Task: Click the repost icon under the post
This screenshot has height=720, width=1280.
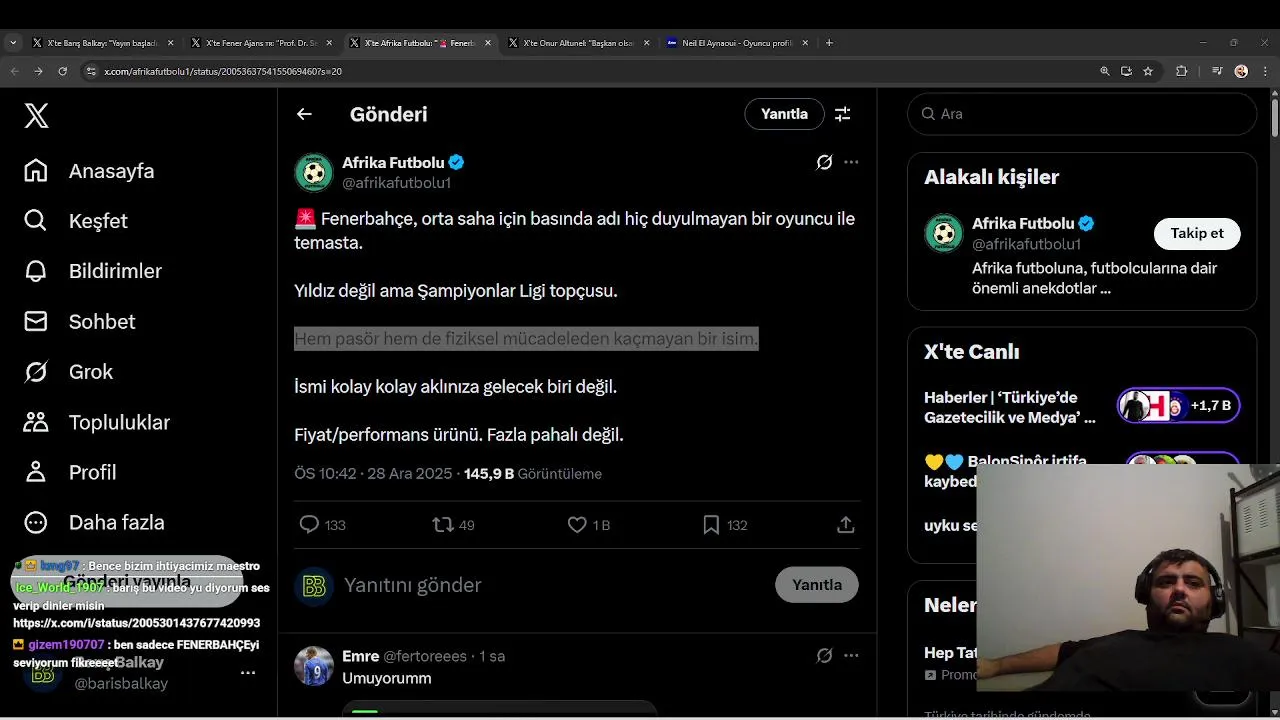Action: pyautogui.click(x=442, y=525)
